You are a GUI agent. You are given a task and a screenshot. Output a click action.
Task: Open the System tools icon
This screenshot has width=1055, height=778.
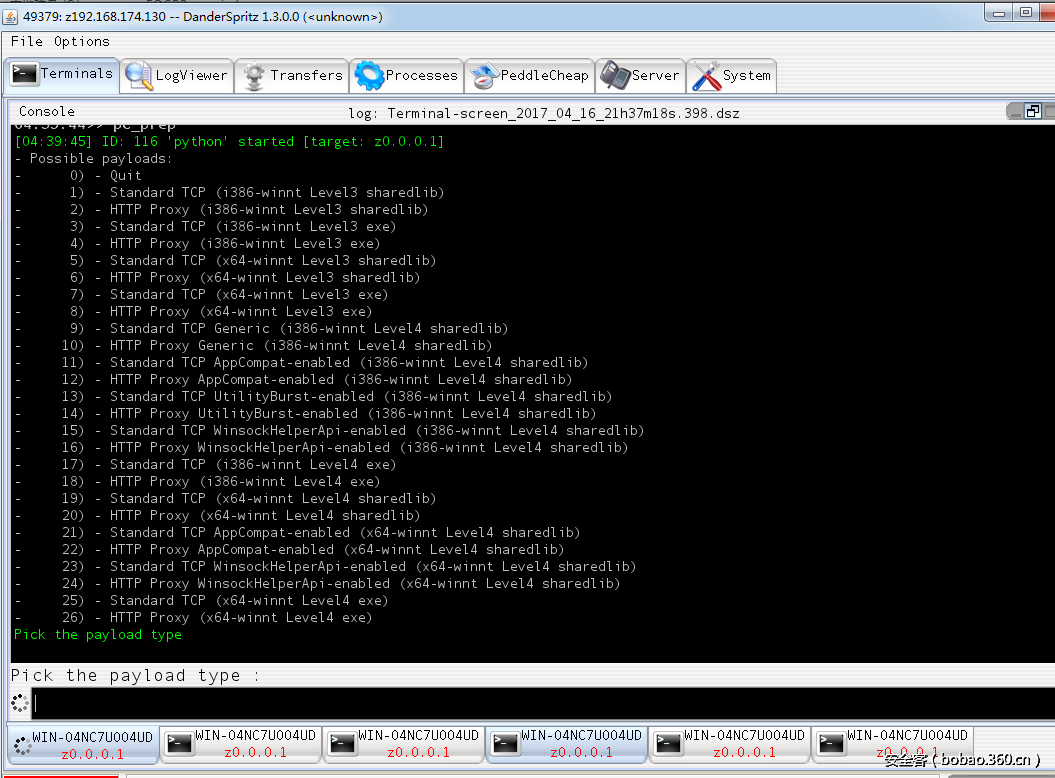(x=706, y=76)
